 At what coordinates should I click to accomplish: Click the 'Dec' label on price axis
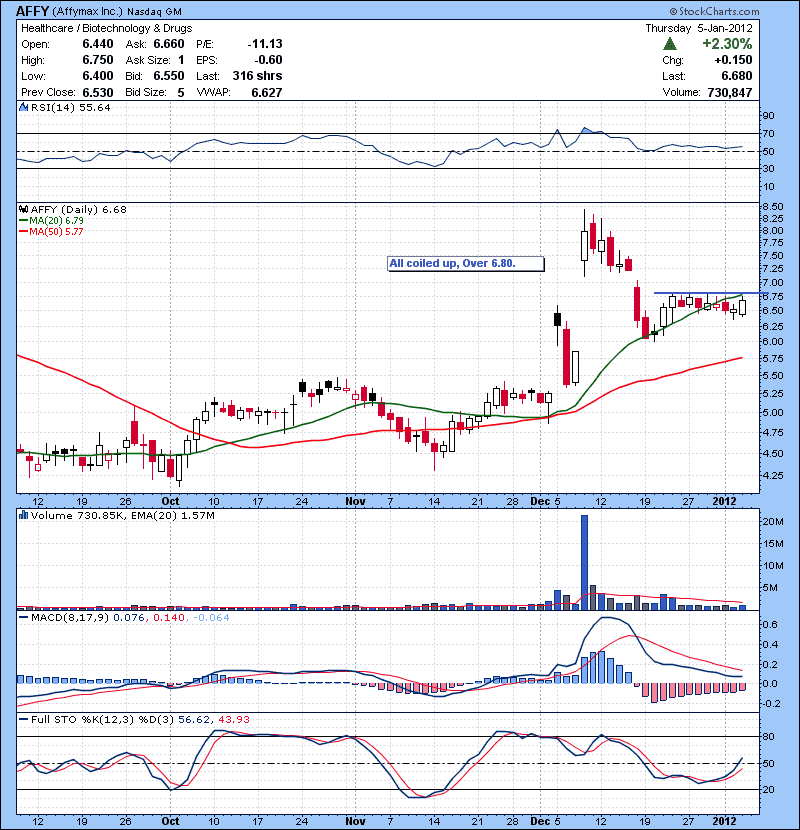pyautogui.click(x=541, y=501)
